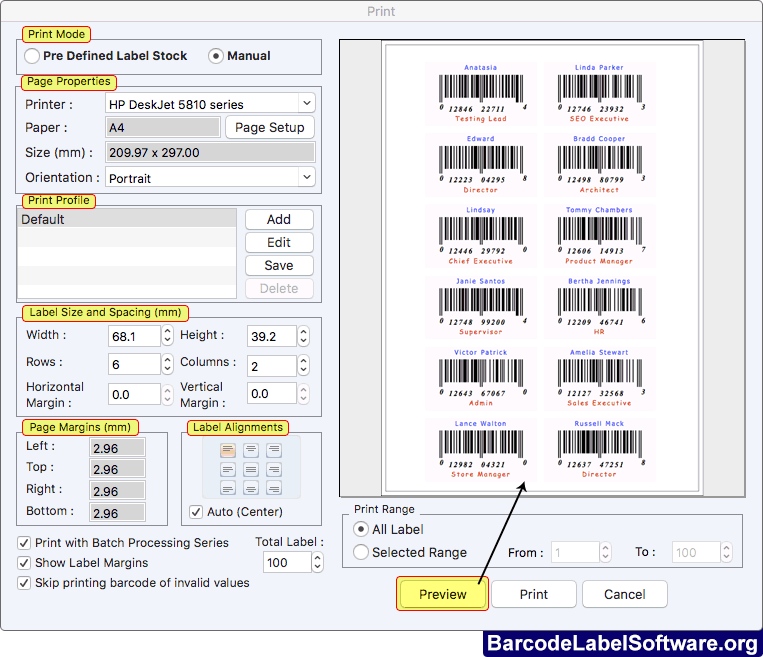Click the To range stepper

point(727,552)
